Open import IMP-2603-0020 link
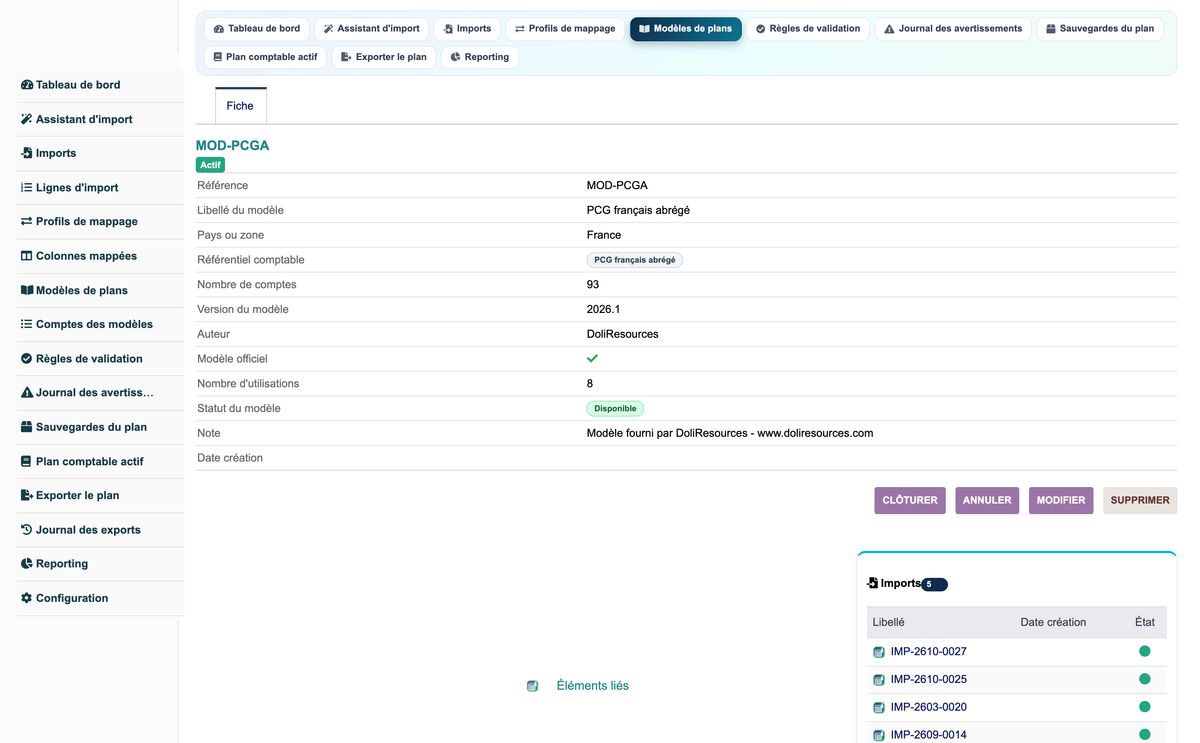Image resolution: width=1200 pixels, height=743 pixels. [928, 707]
